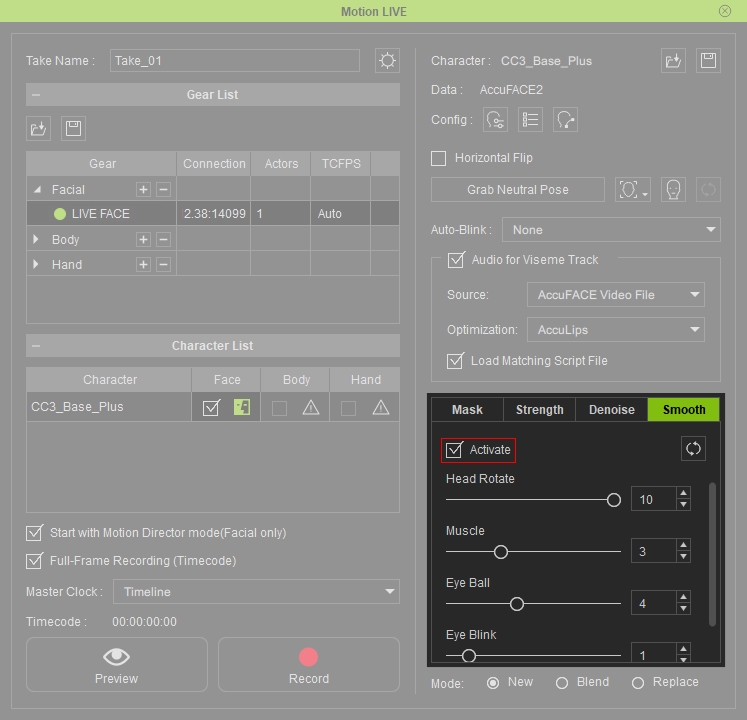The image size is (747, 720).
Task: Select the Smooth tab
Action: (684, 410)
